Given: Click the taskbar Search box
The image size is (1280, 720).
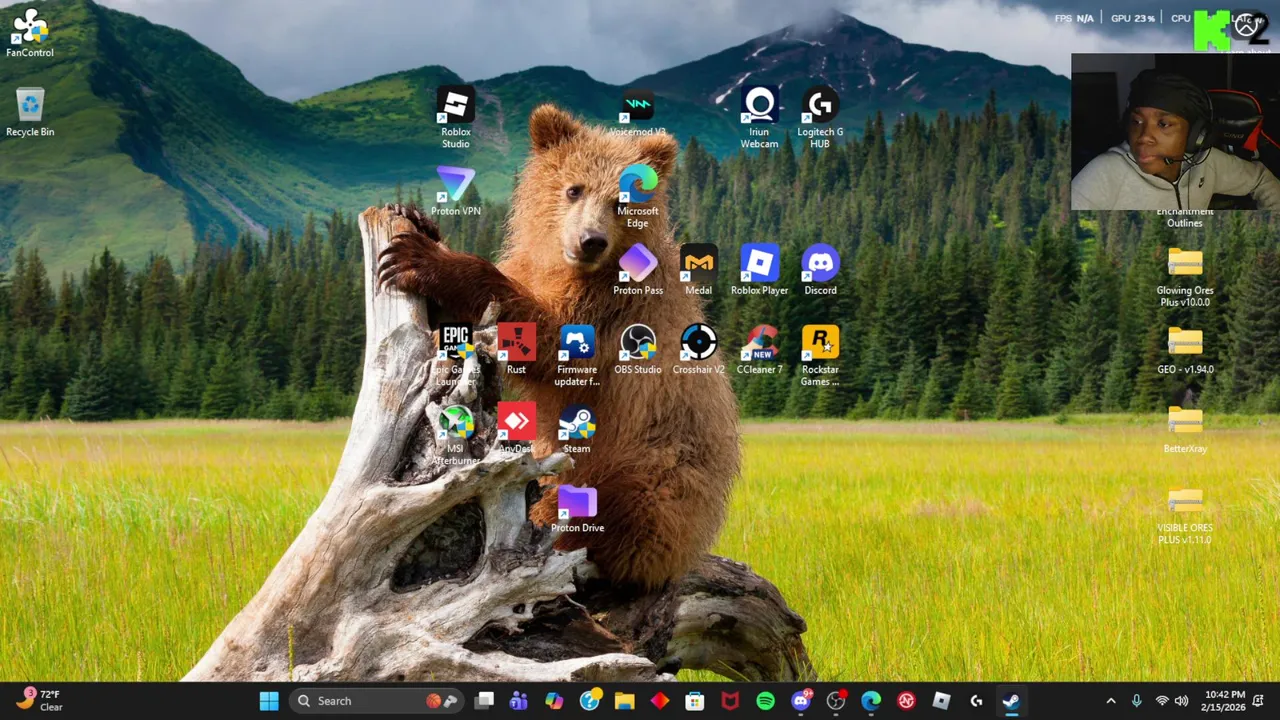Looking at the screenshot, I should (x=378, y=701).
